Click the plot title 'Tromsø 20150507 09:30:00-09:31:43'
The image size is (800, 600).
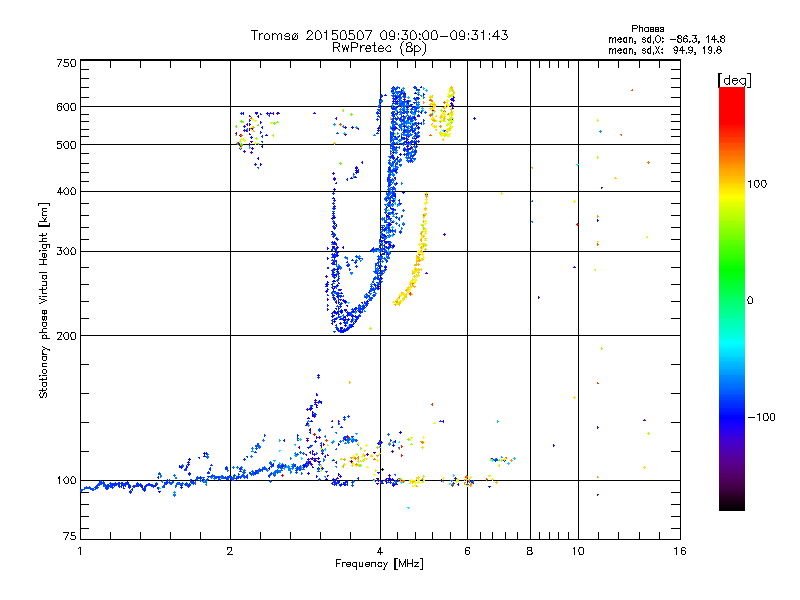point(380,36)
